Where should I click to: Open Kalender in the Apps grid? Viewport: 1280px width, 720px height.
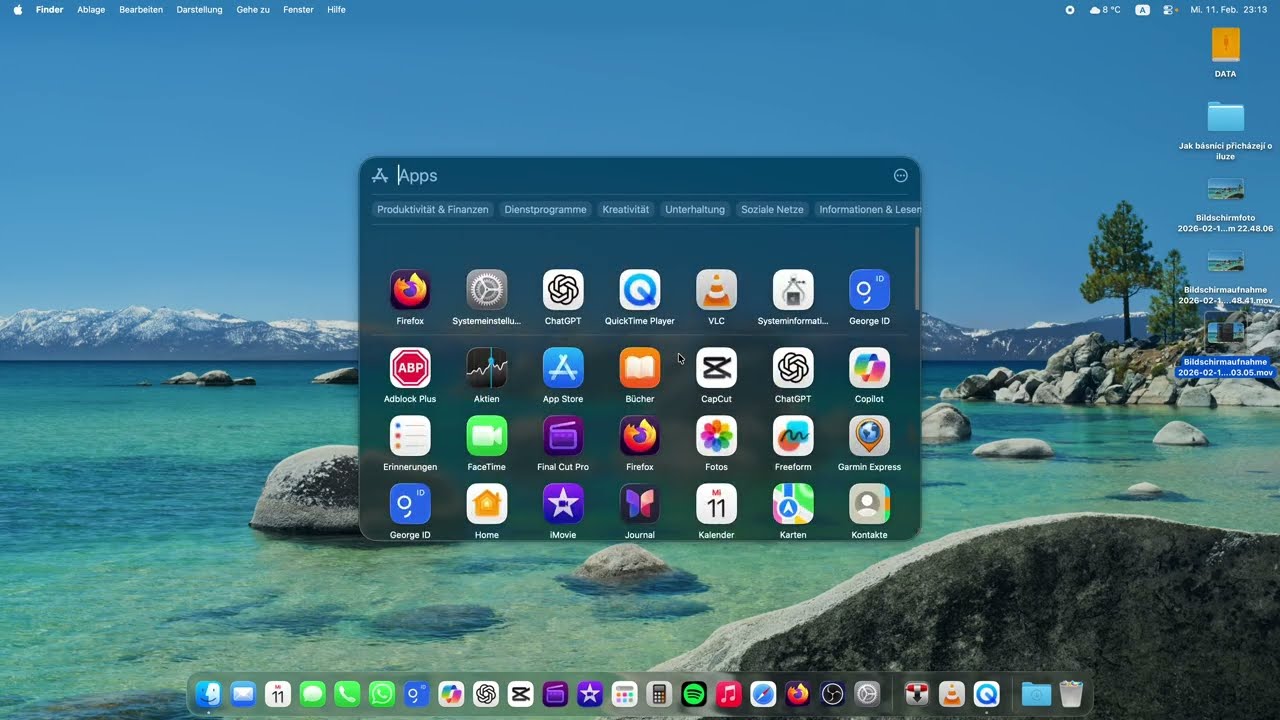tap(716, 504)
